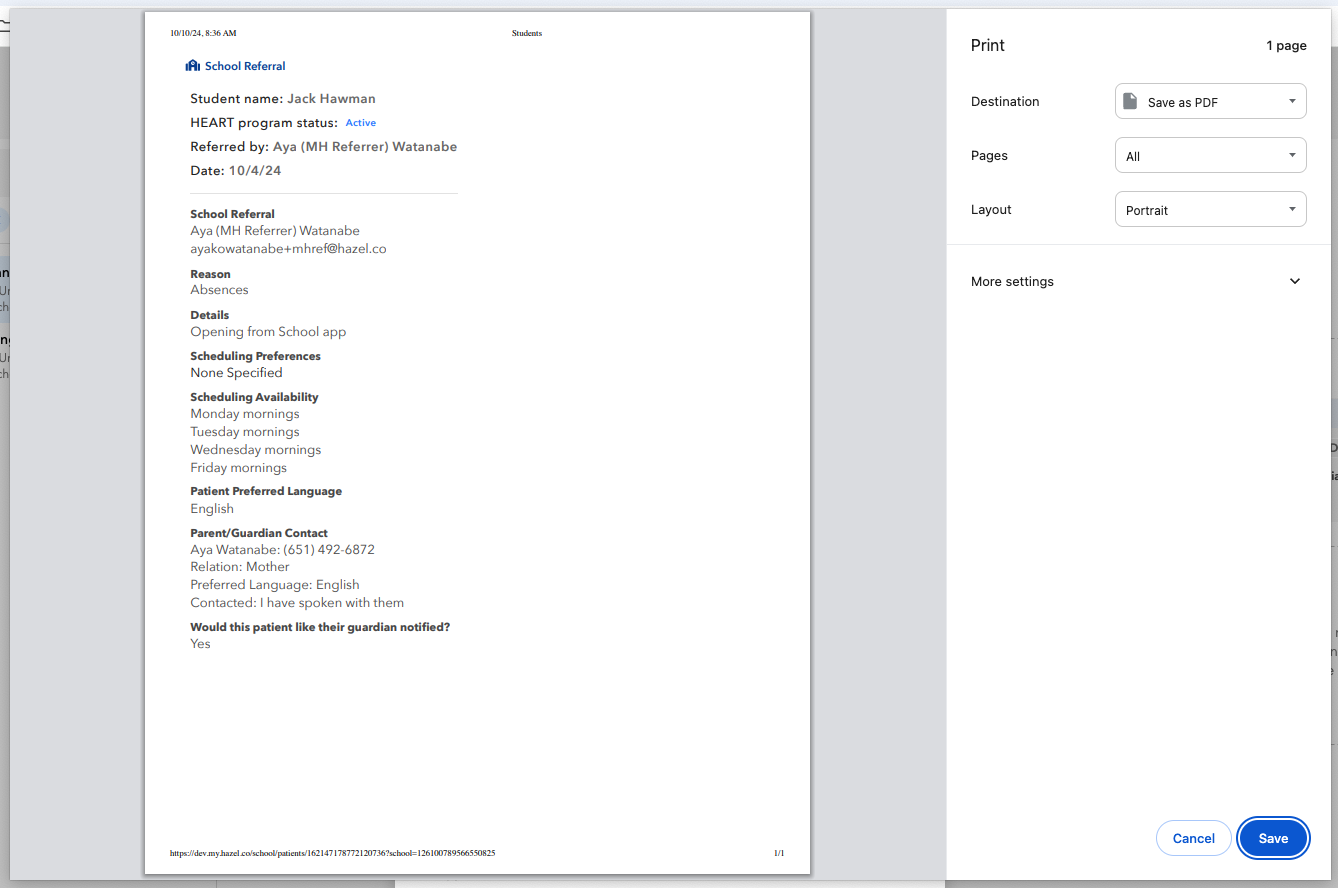
Task: Click the print timestamp in preview header
Action: click(x=203, y=33)
